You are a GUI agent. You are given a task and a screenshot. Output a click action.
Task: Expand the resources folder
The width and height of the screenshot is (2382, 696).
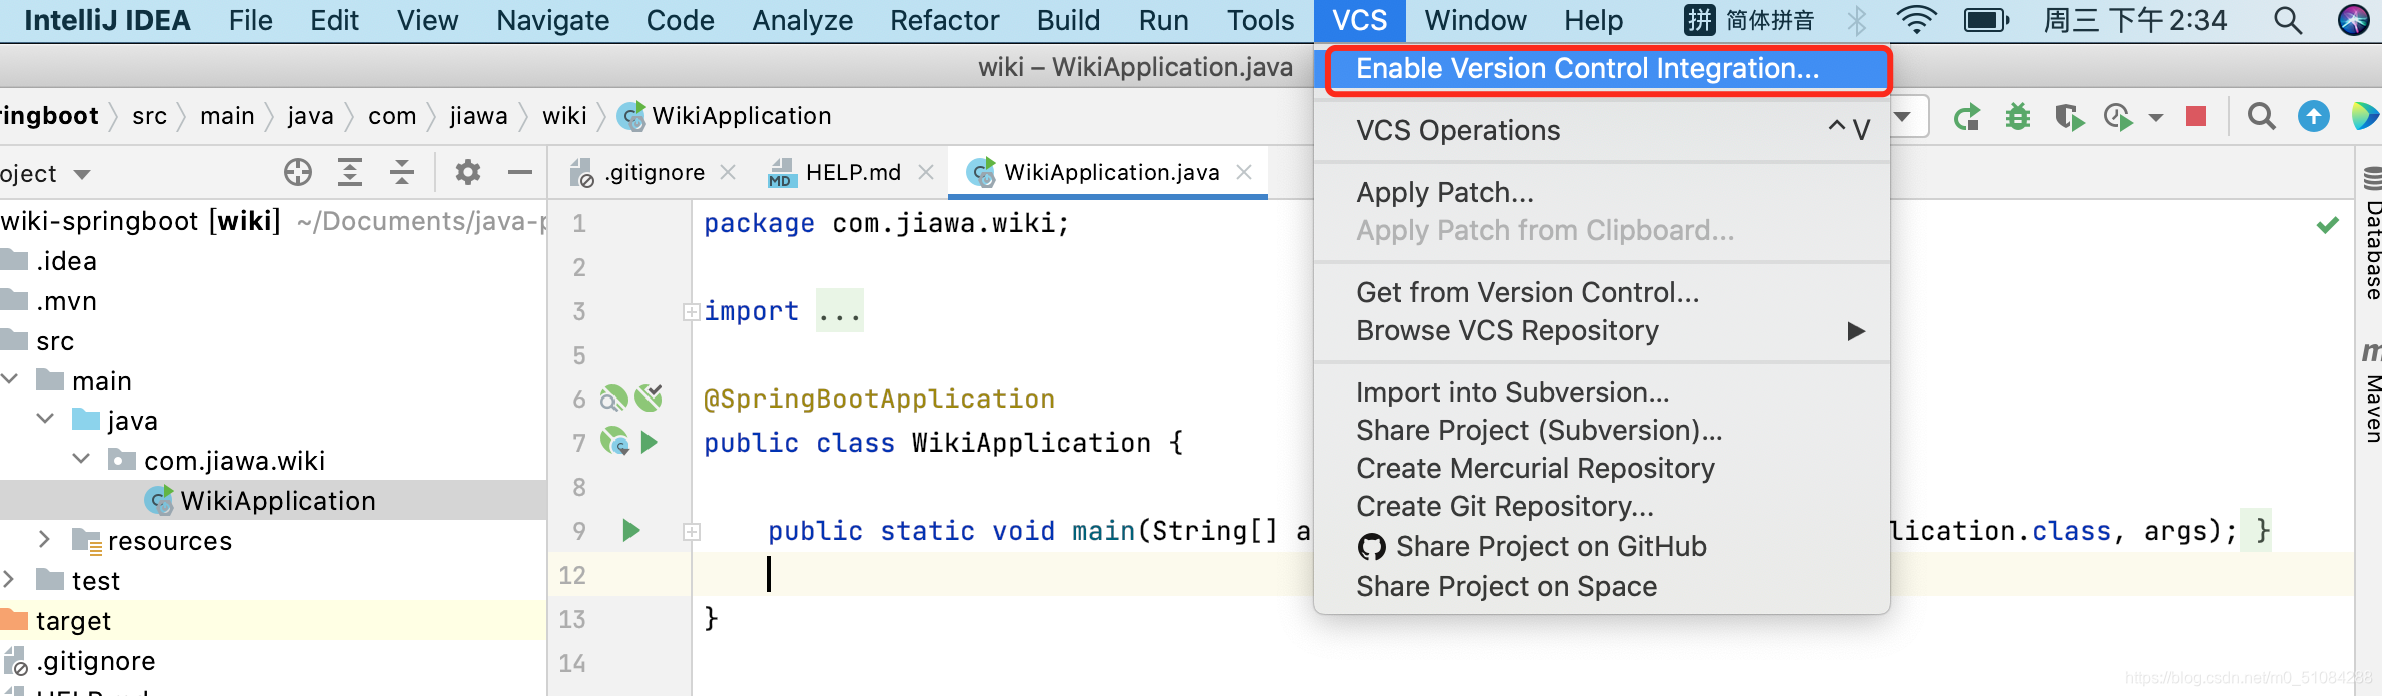(44, 540)
